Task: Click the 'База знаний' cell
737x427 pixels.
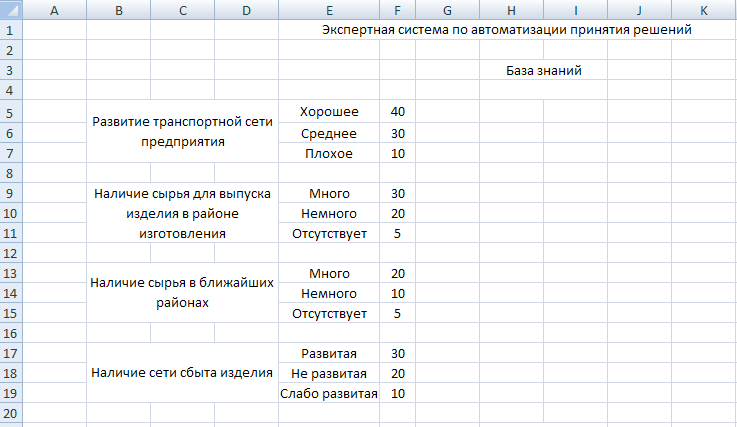Action: click(543, 70)
